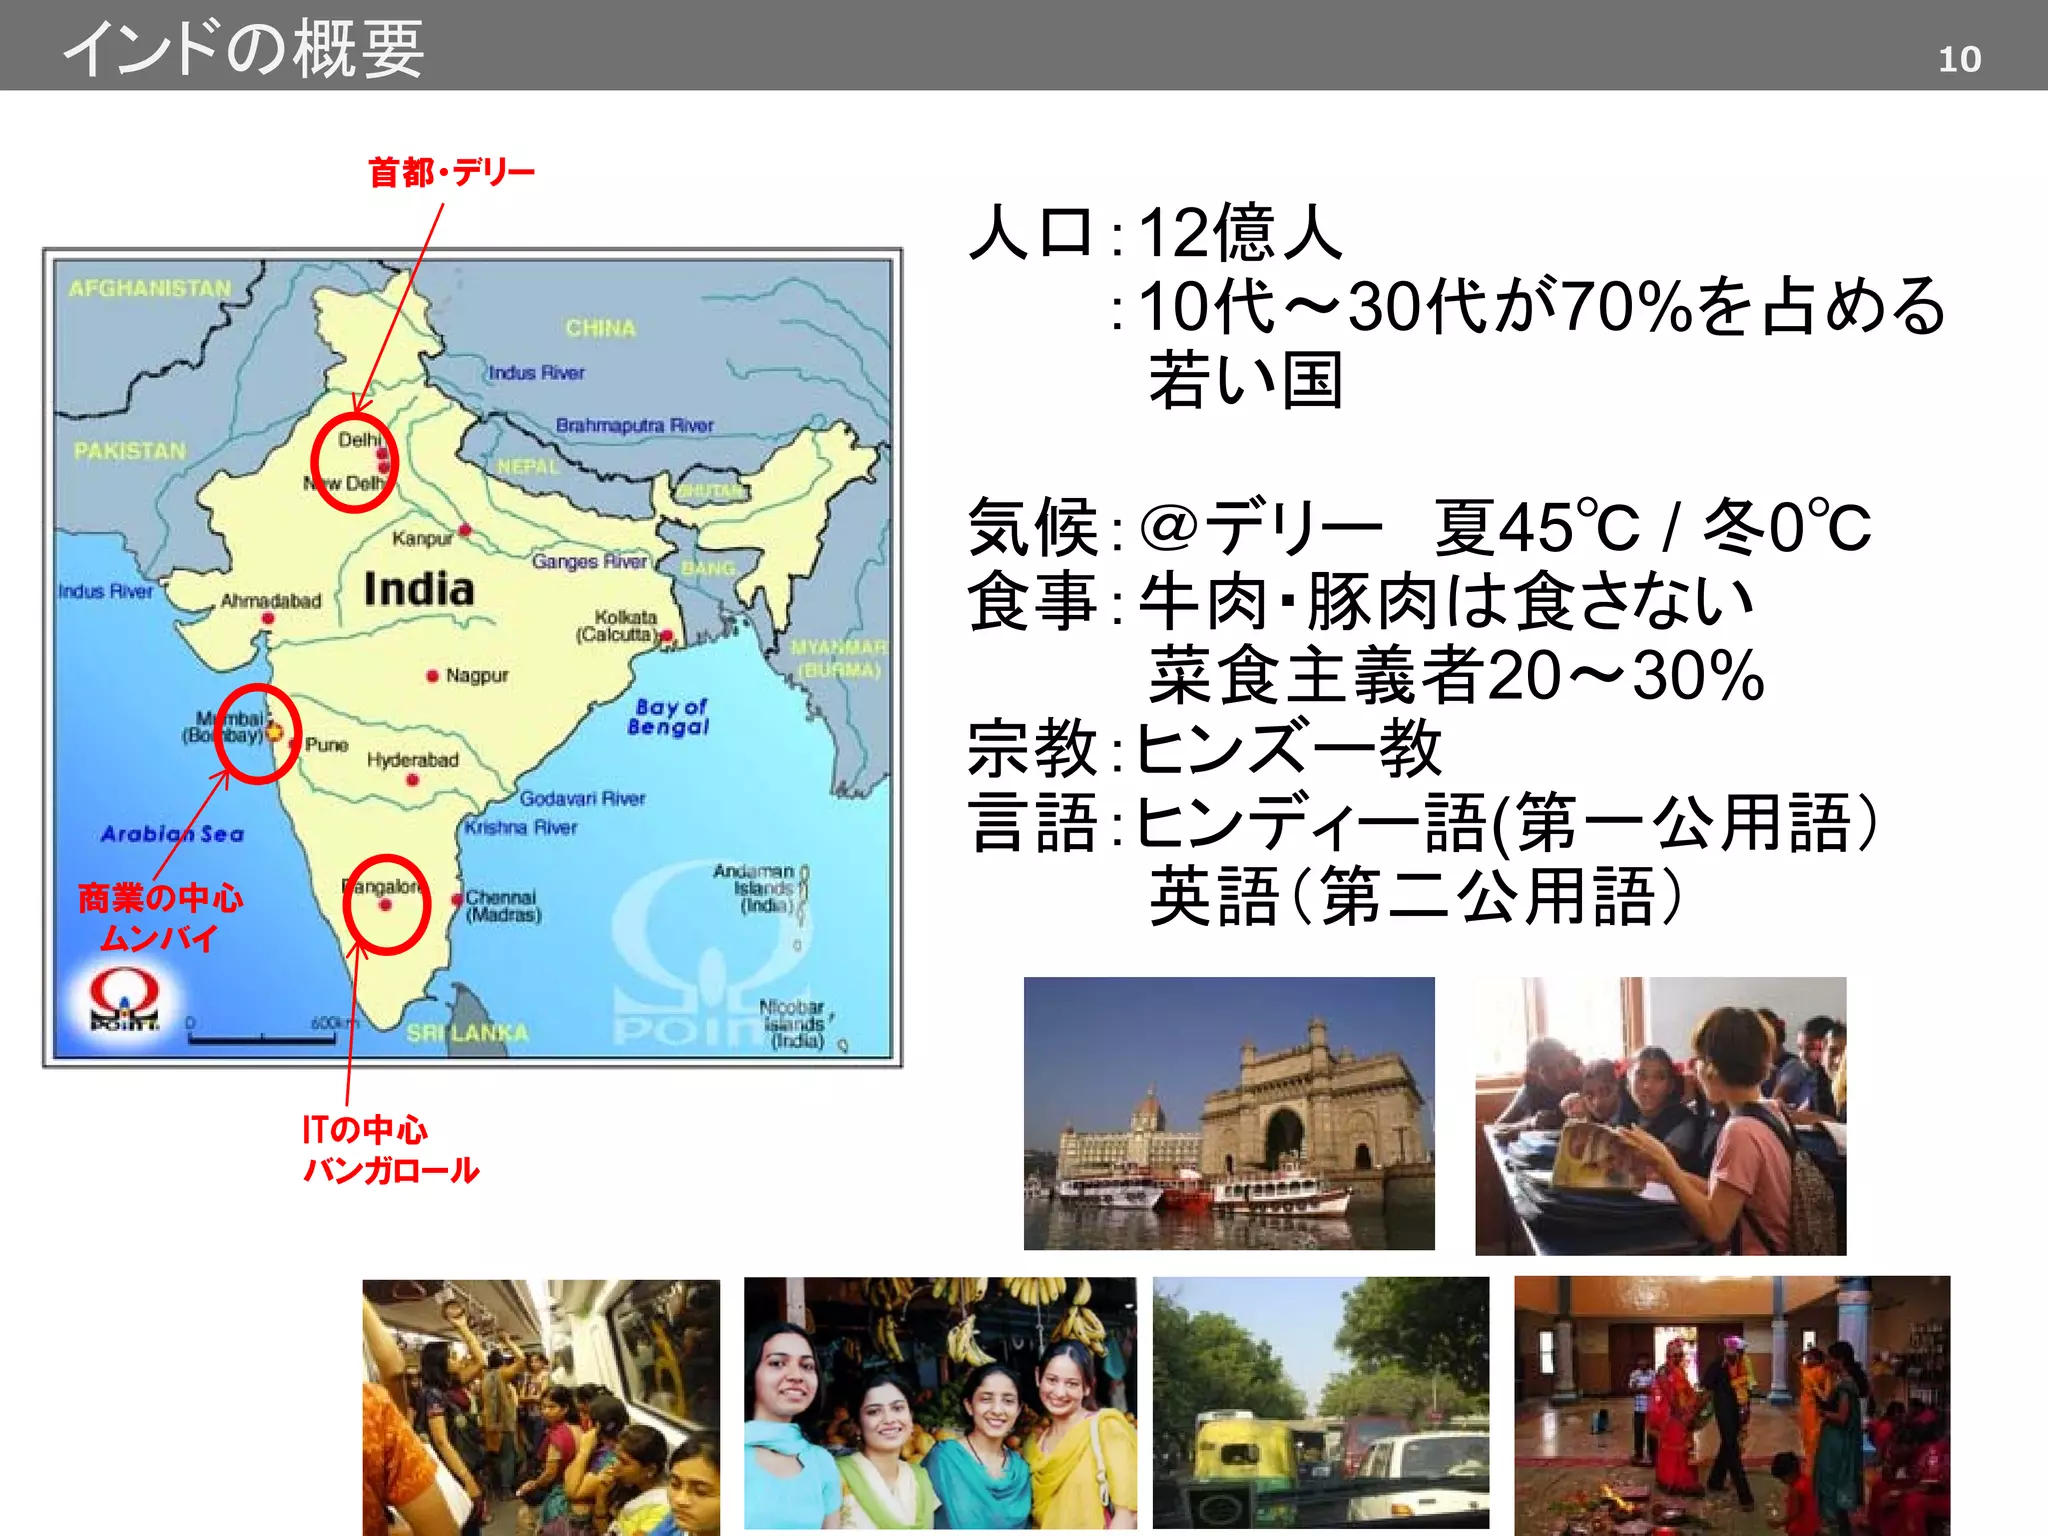2048x1536 pixels.
Task: Click the photo of dancers in a hall
Action: 1732,1406
